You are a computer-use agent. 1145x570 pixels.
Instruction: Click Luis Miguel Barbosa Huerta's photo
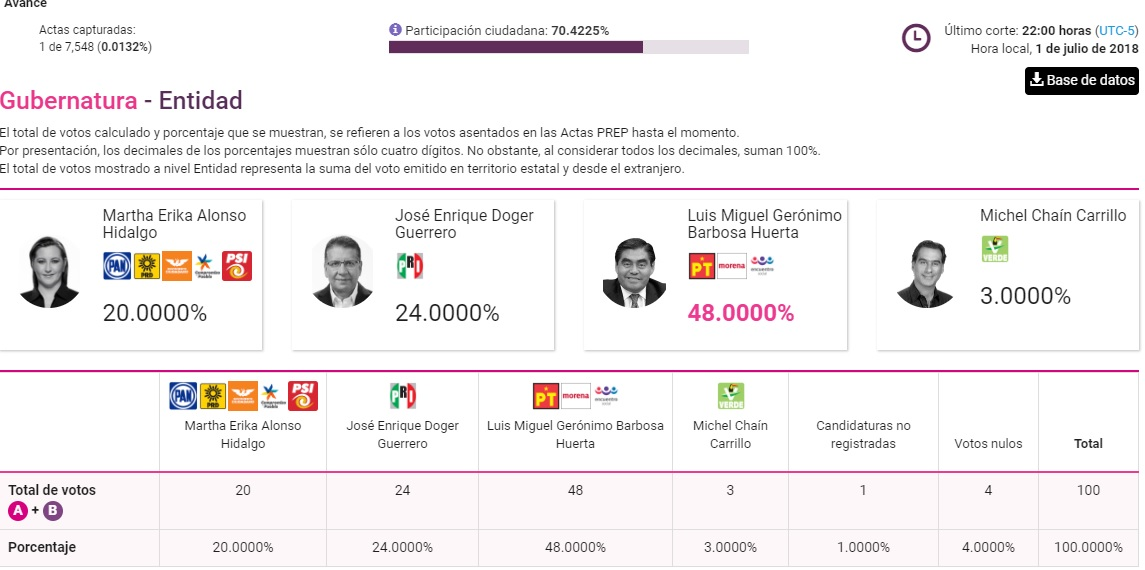pyautogui.click(x=634, y=272)
